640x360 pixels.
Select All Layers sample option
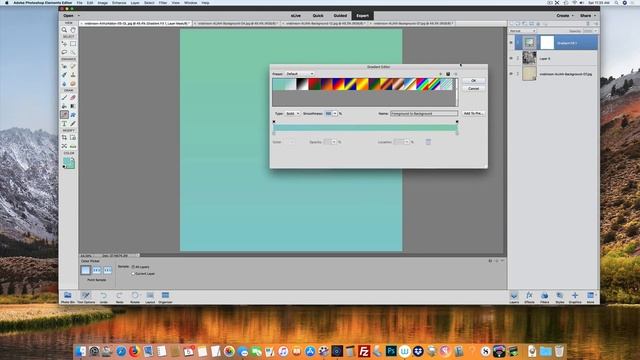[140, 267]
